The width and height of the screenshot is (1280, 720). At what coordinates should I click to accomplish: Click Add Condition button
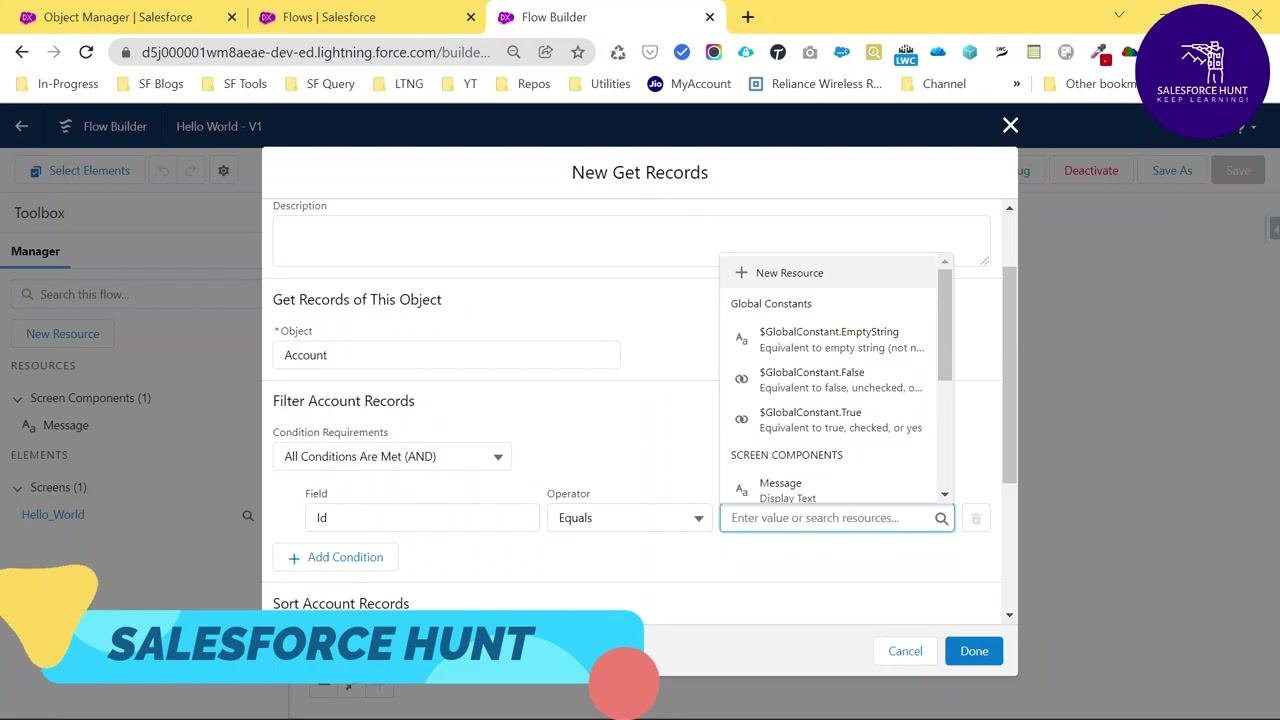coord(336,557)
